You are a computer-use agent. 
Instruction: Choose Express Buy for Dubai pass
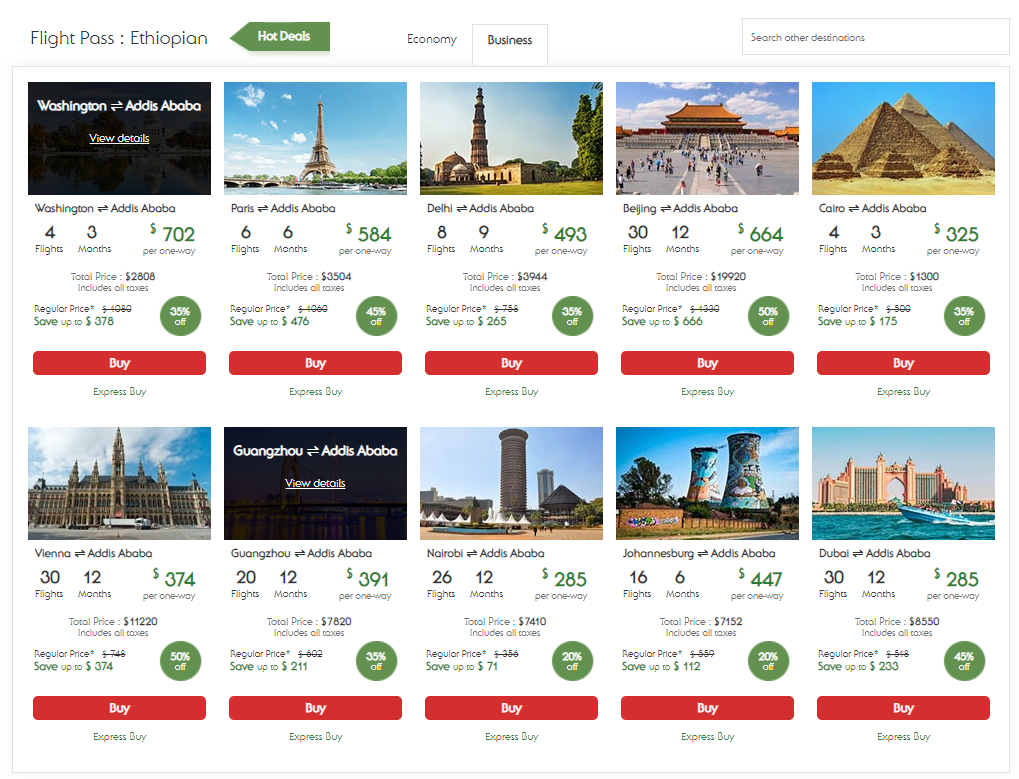pyautogui.click(x=903, y=737)
